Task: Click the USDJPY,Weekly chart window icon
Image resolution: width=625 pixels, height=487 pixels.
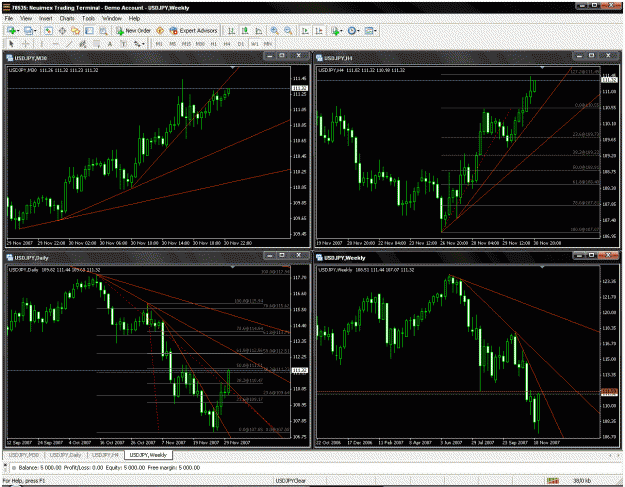Action: click(320, 257)
